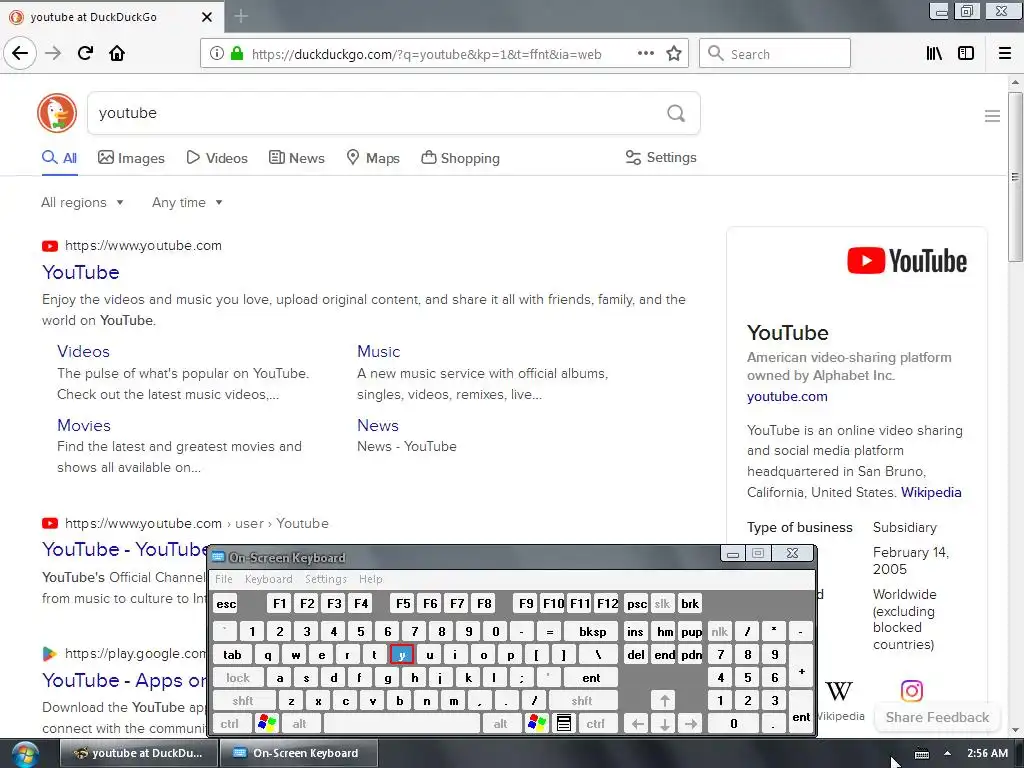Screen dimensions: 1024x768
Task: Click the Share Feedback button
Action: (x=937, y=717)
